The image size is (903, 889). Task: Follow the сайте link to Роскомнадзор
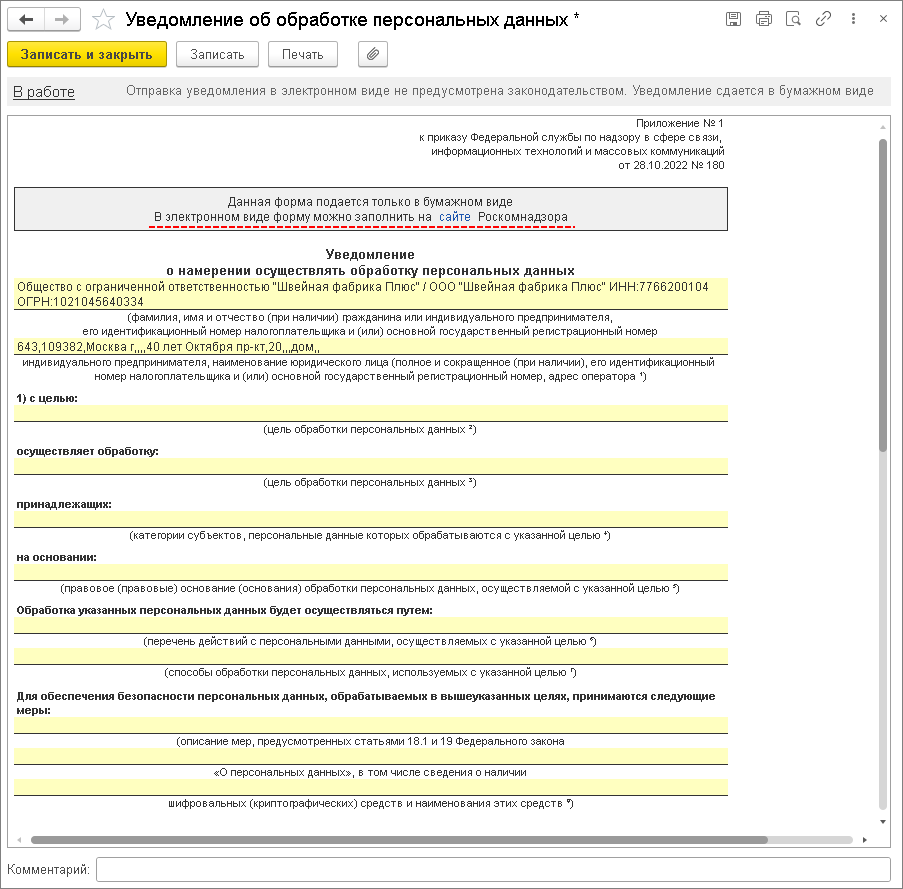[454, 217]
